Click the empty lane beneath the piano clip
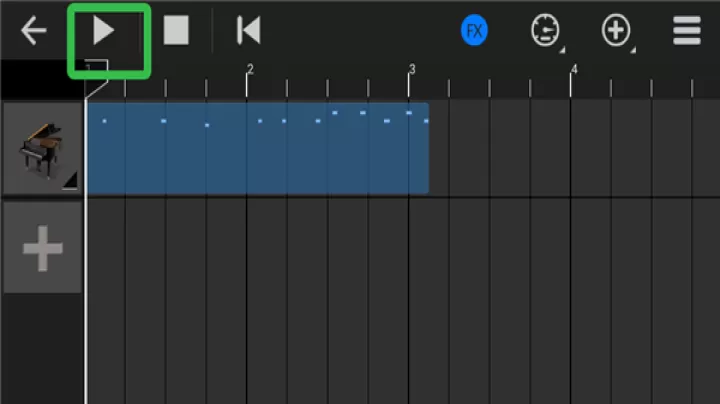The width and height of the screenshot is (720, 404). point(257,300)
